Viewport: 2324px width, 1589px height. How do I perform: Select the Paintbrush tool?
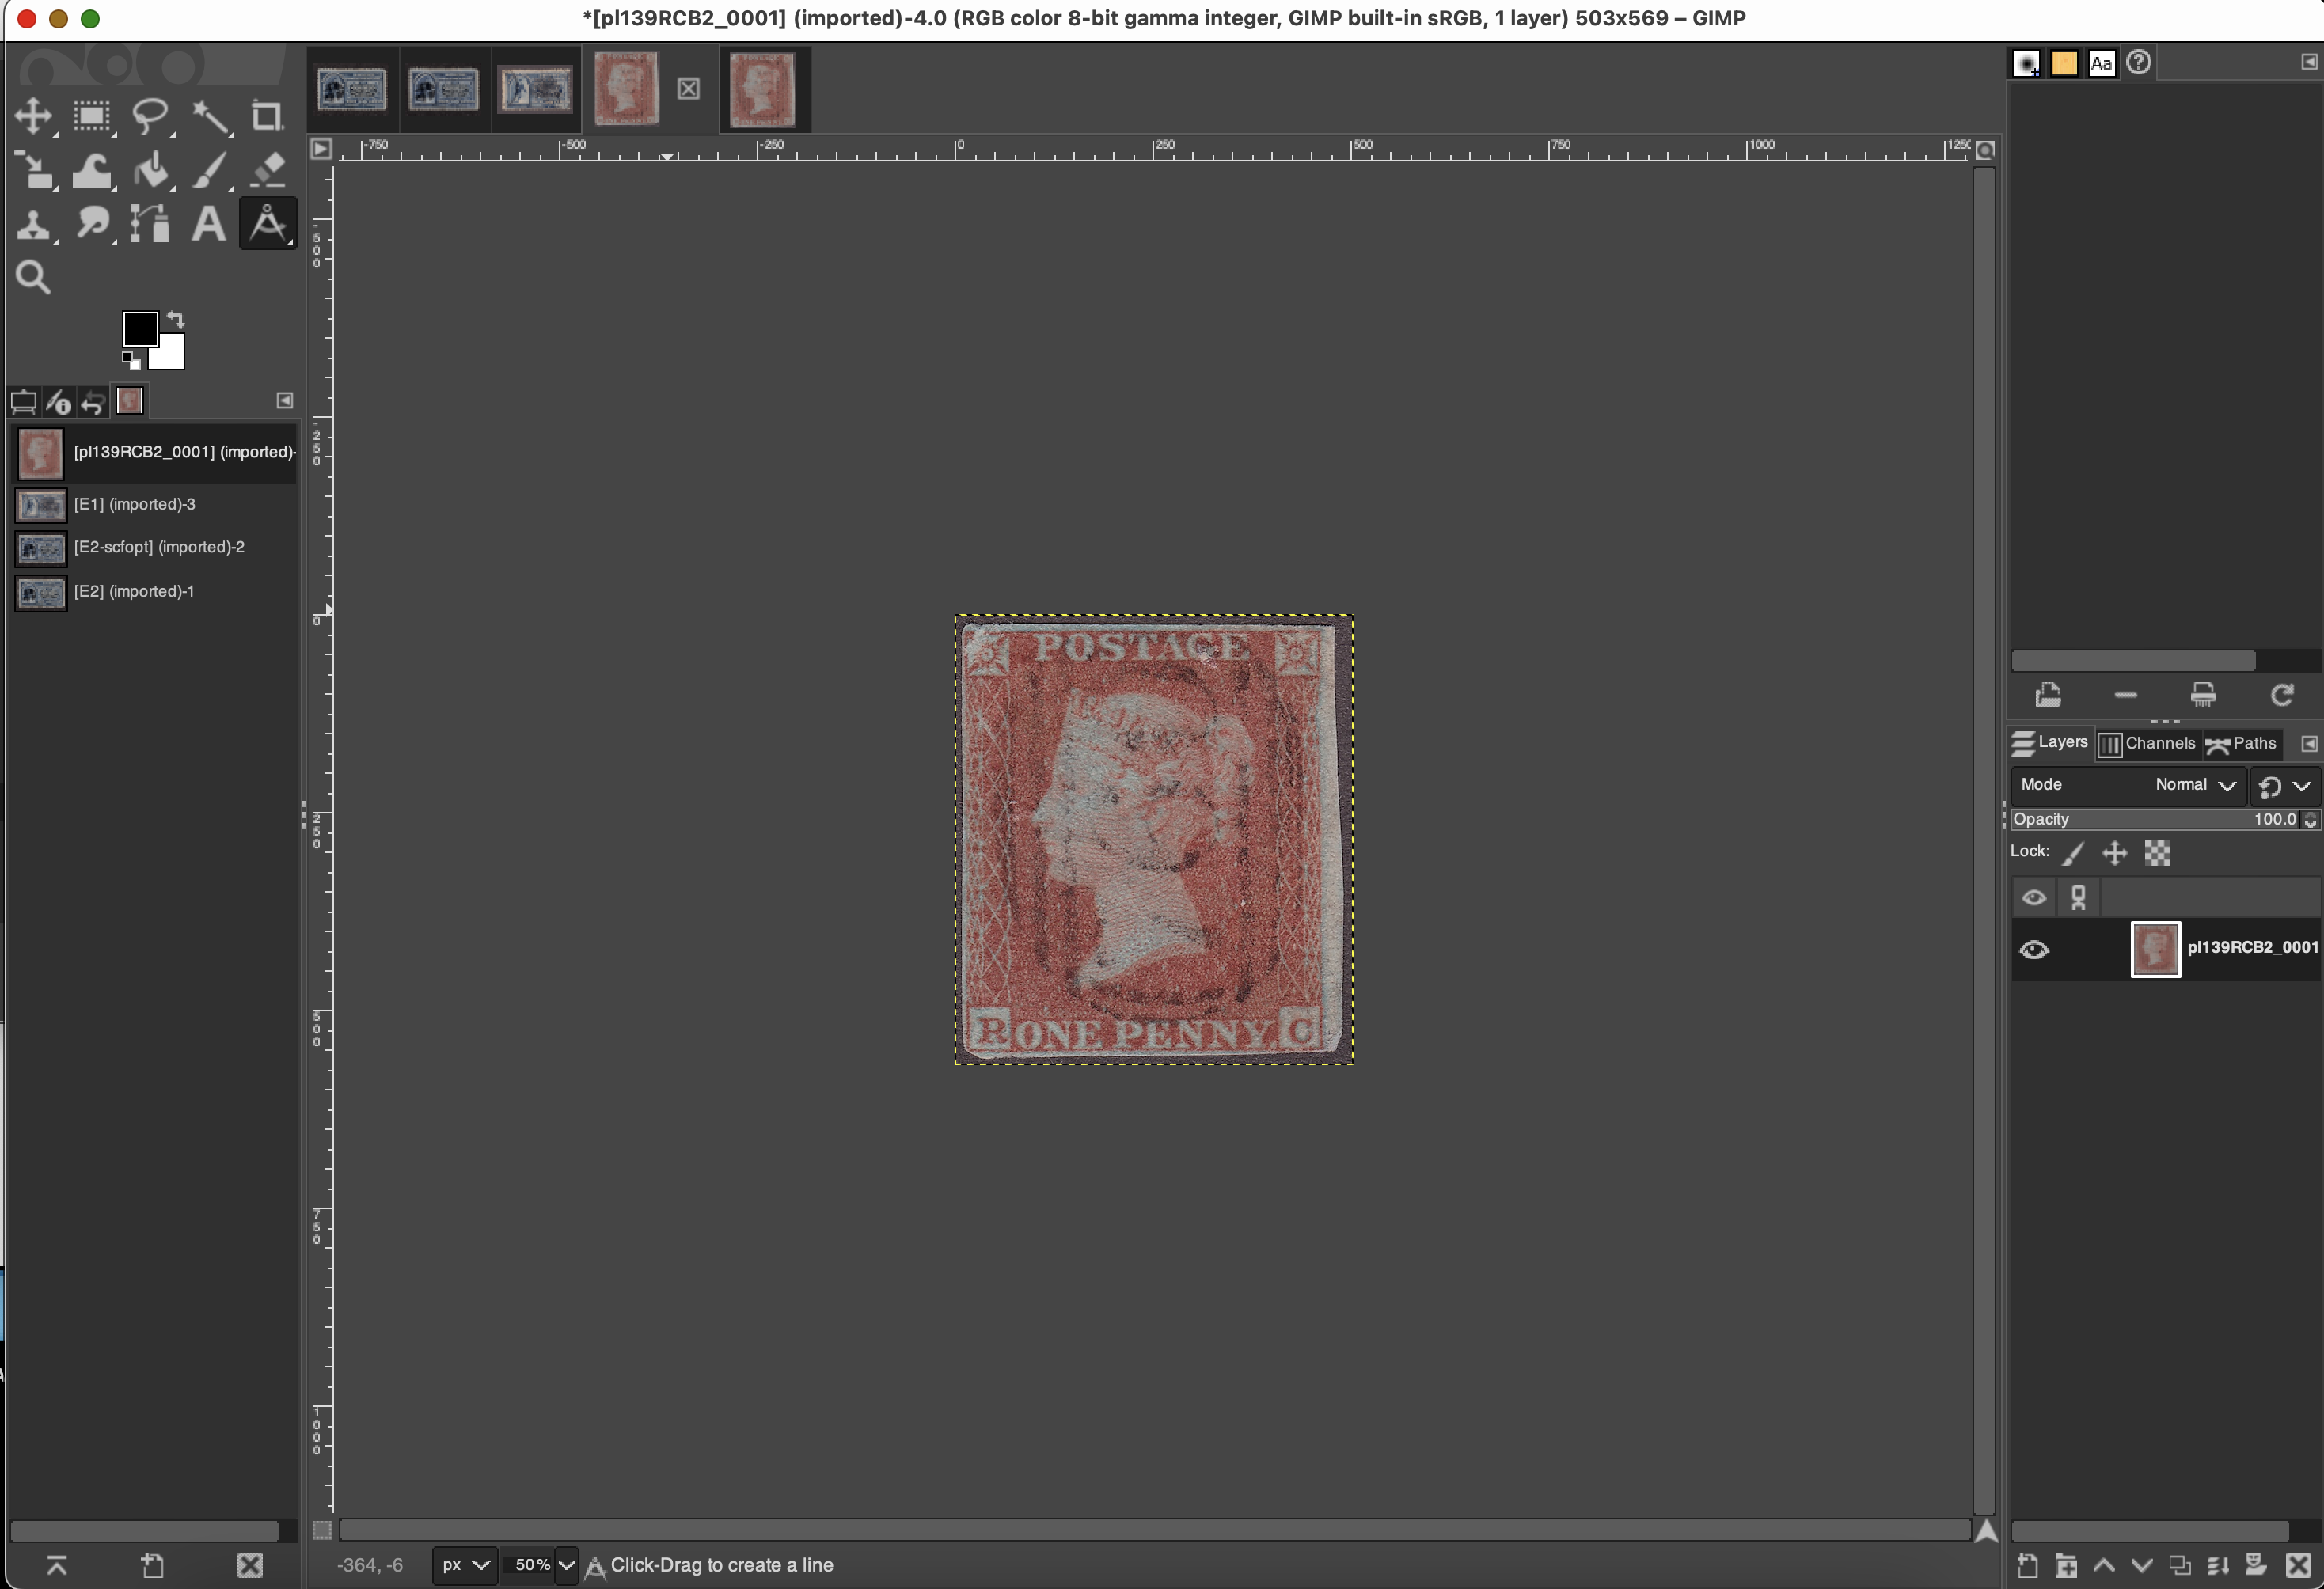(x=210, y=170)
